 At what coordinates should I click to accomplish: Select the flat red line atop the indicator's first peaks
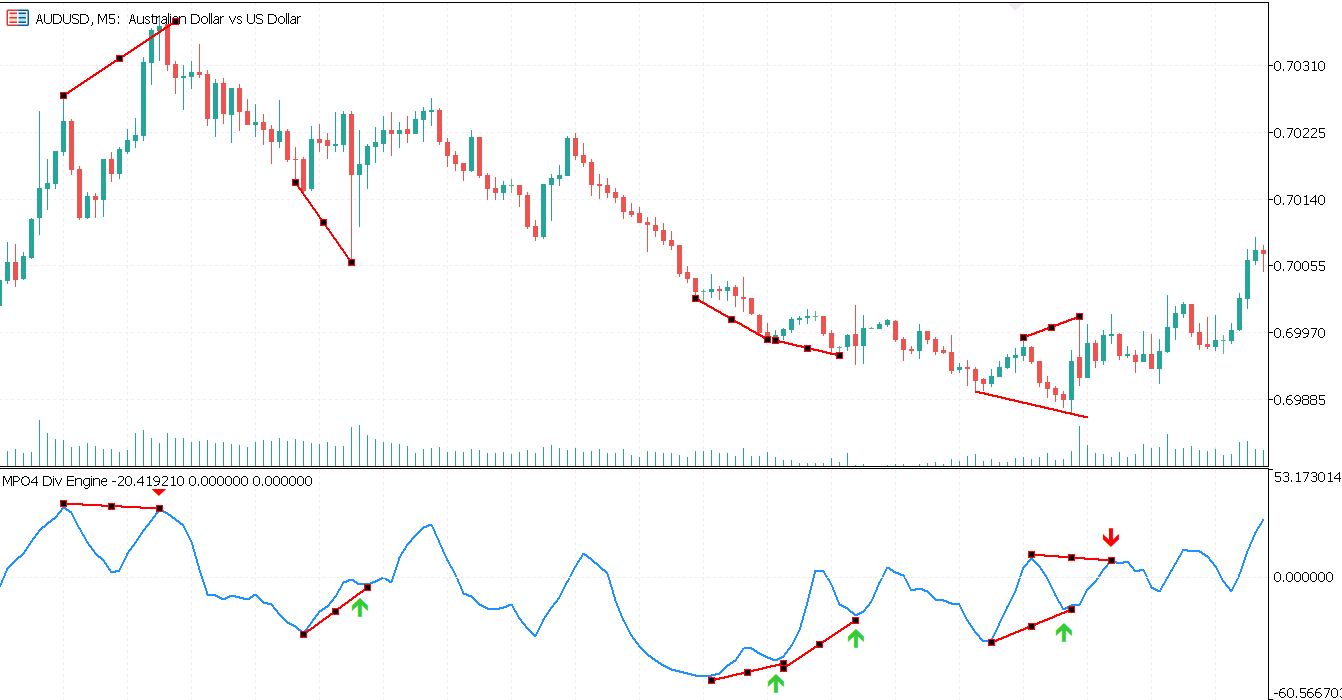111,506
